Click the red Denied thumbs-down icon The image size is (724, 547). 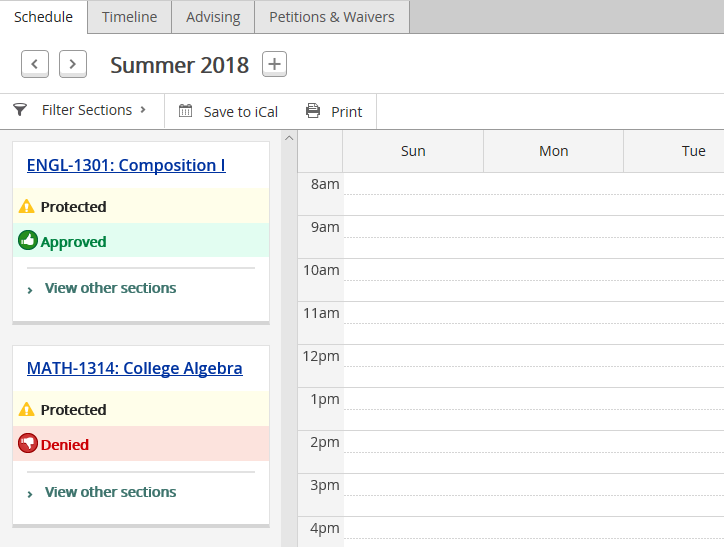[x=28, y=443]
